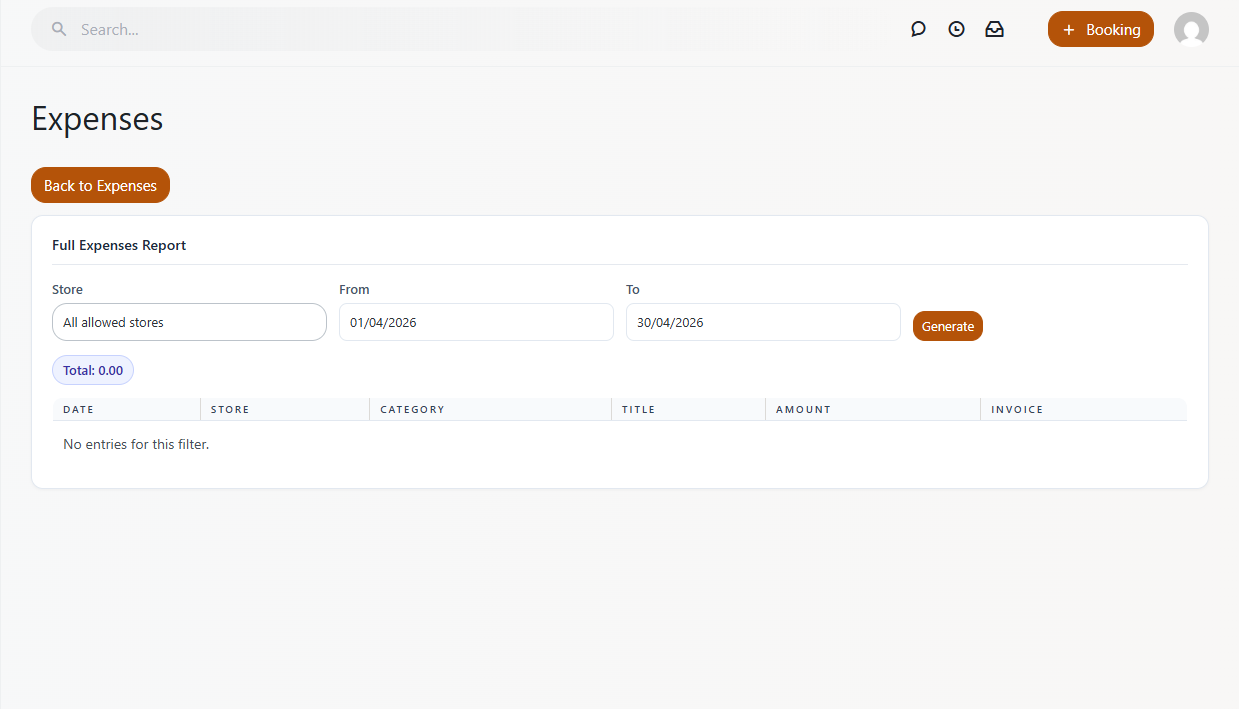Click the Category column header
1239x709 pixels.
pos(412,410)
